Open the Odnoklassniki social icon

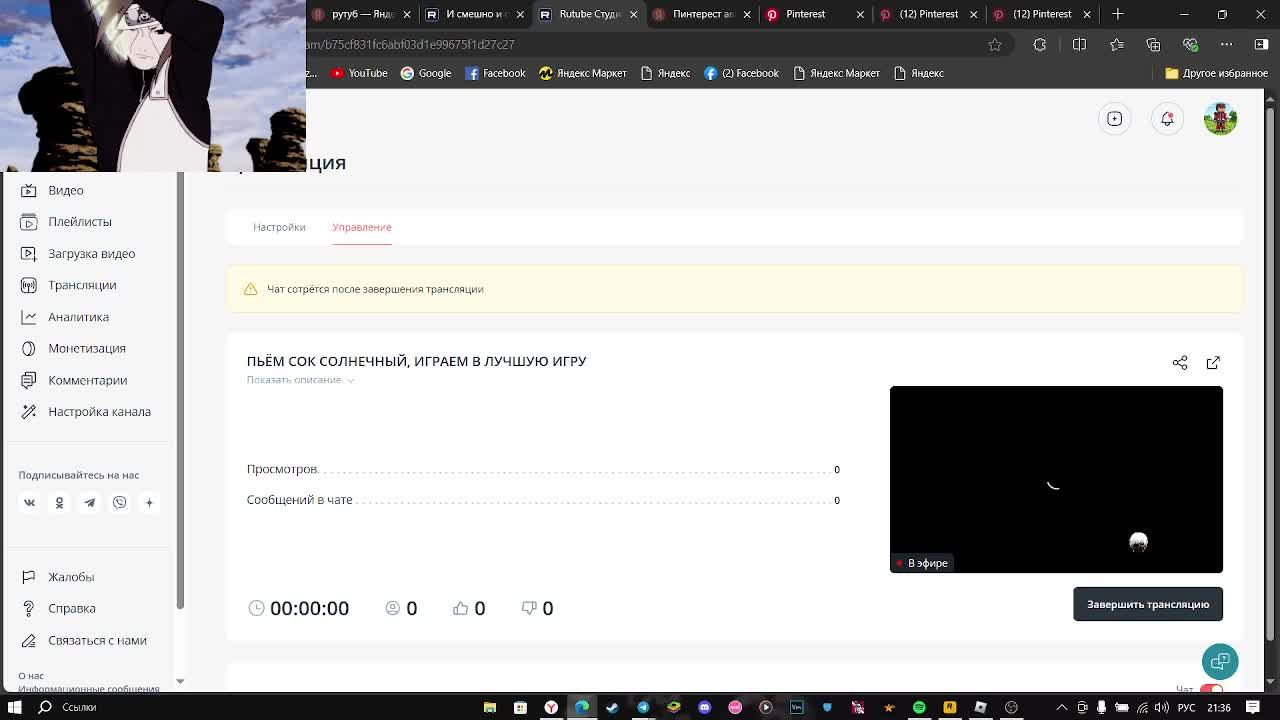[x=59, y=503]
